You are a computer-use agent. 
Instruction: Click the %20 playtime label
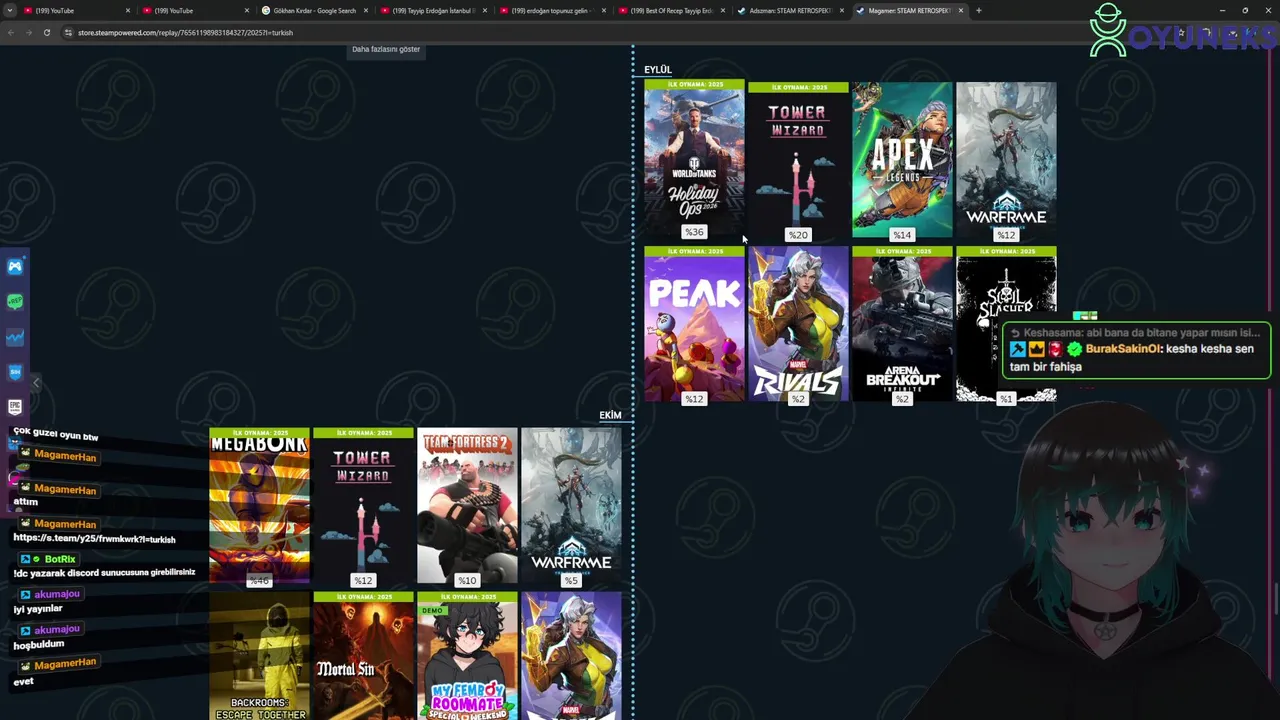coord(798,235)
